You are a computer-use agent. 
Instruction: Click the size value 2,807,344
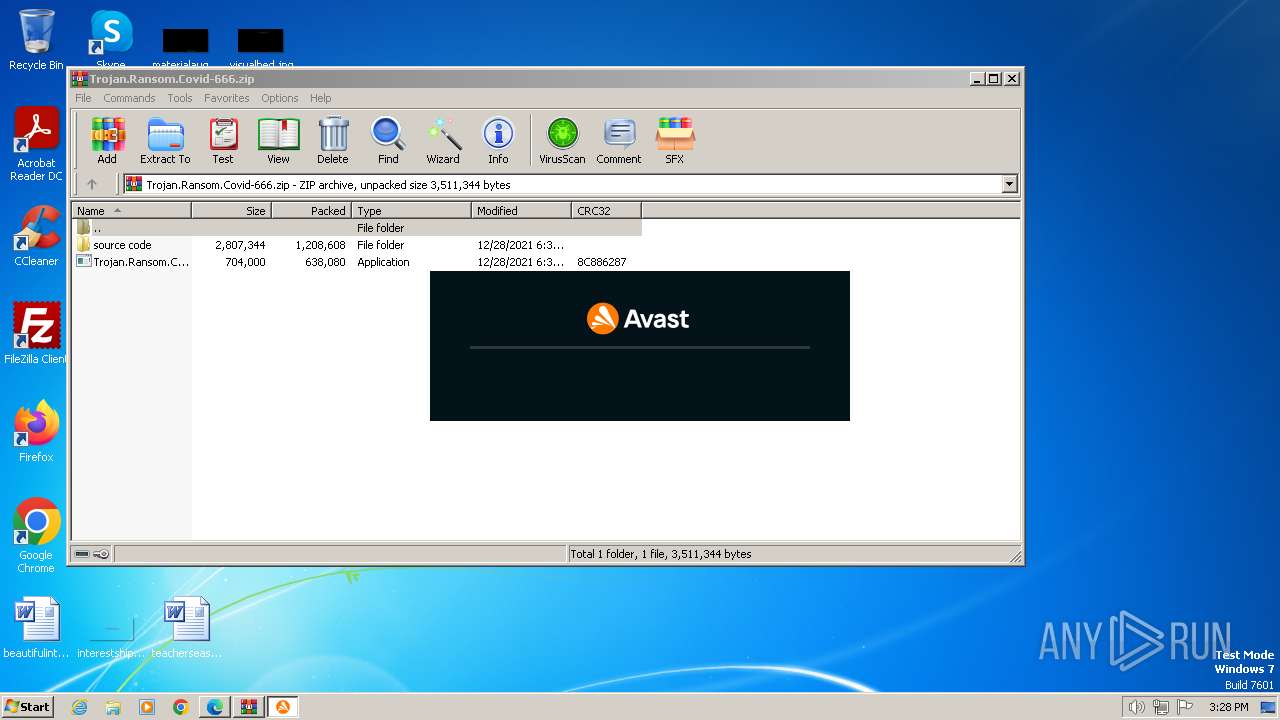[240, 245]
